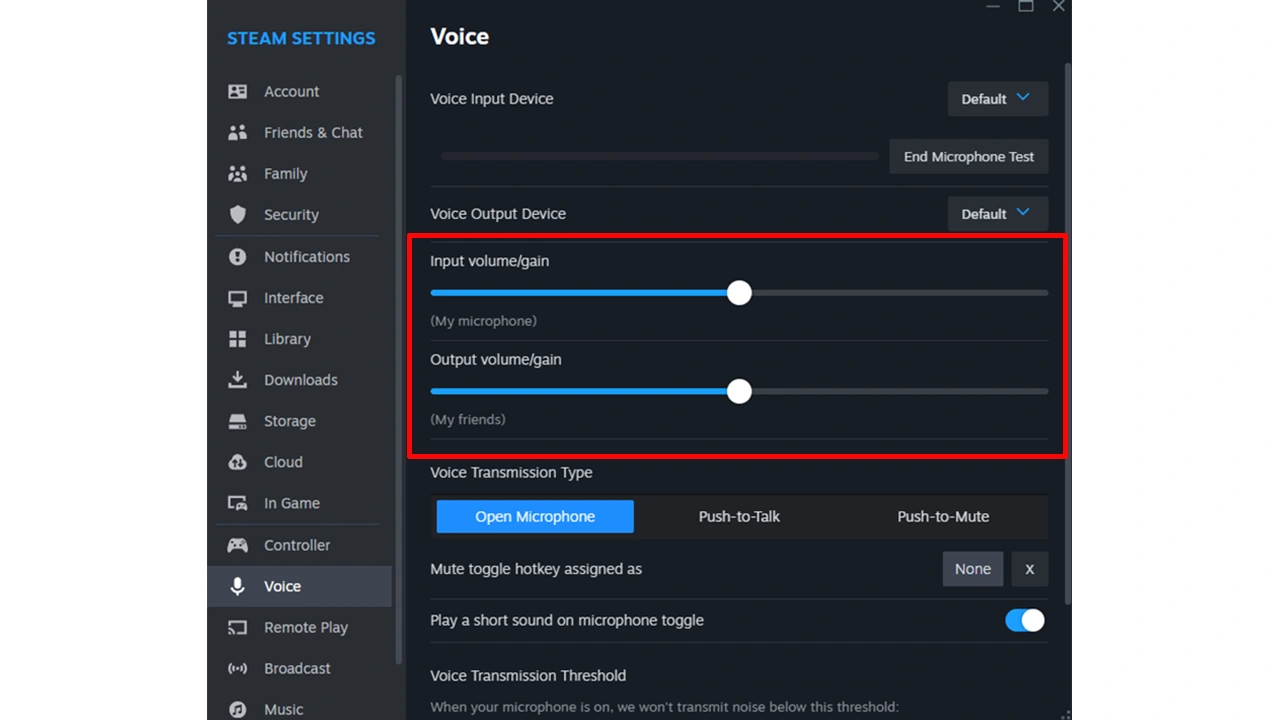
Task: Click the settings content scrollbar
Action: tap(1067, 333)
